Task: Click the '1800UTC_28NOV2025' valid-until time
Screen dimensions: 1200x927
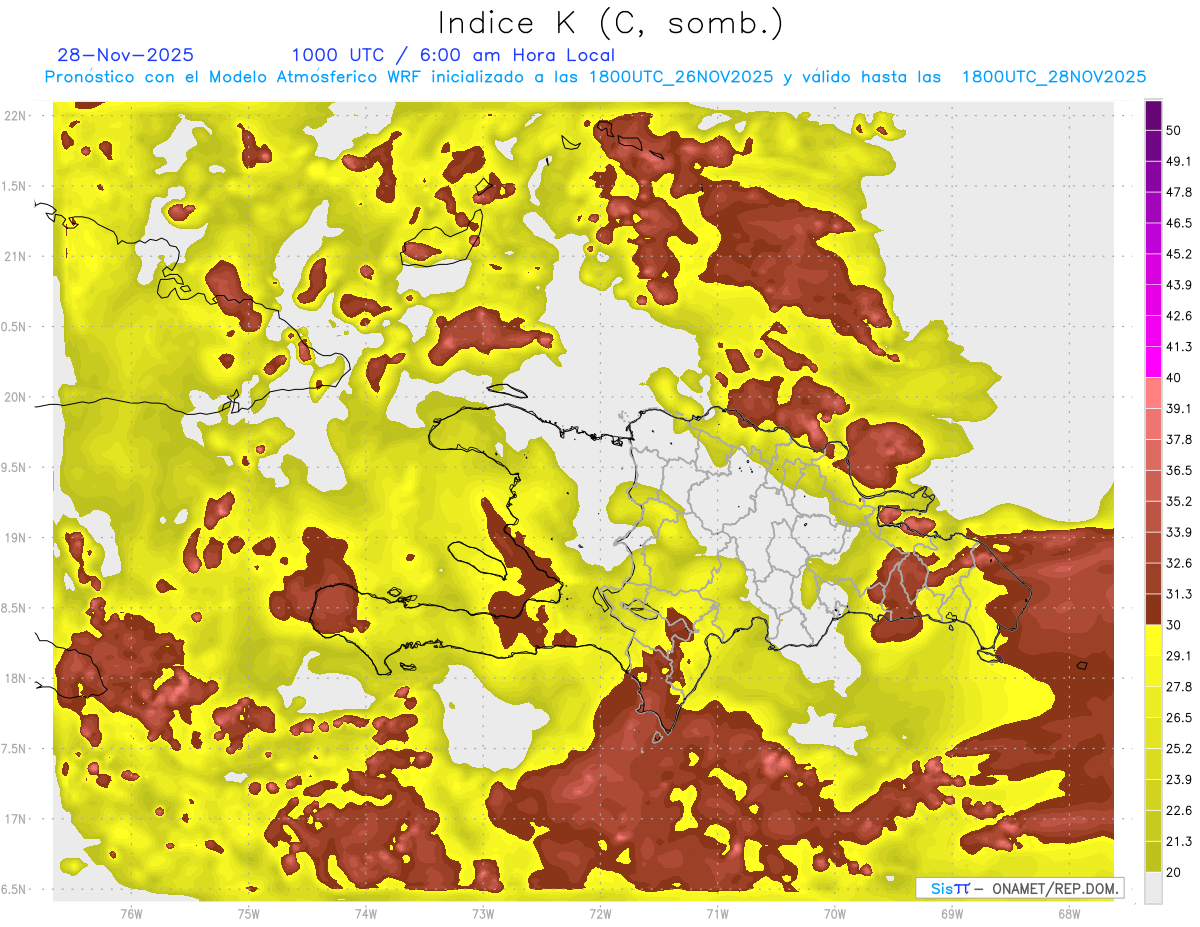Action: point(1053,77)
